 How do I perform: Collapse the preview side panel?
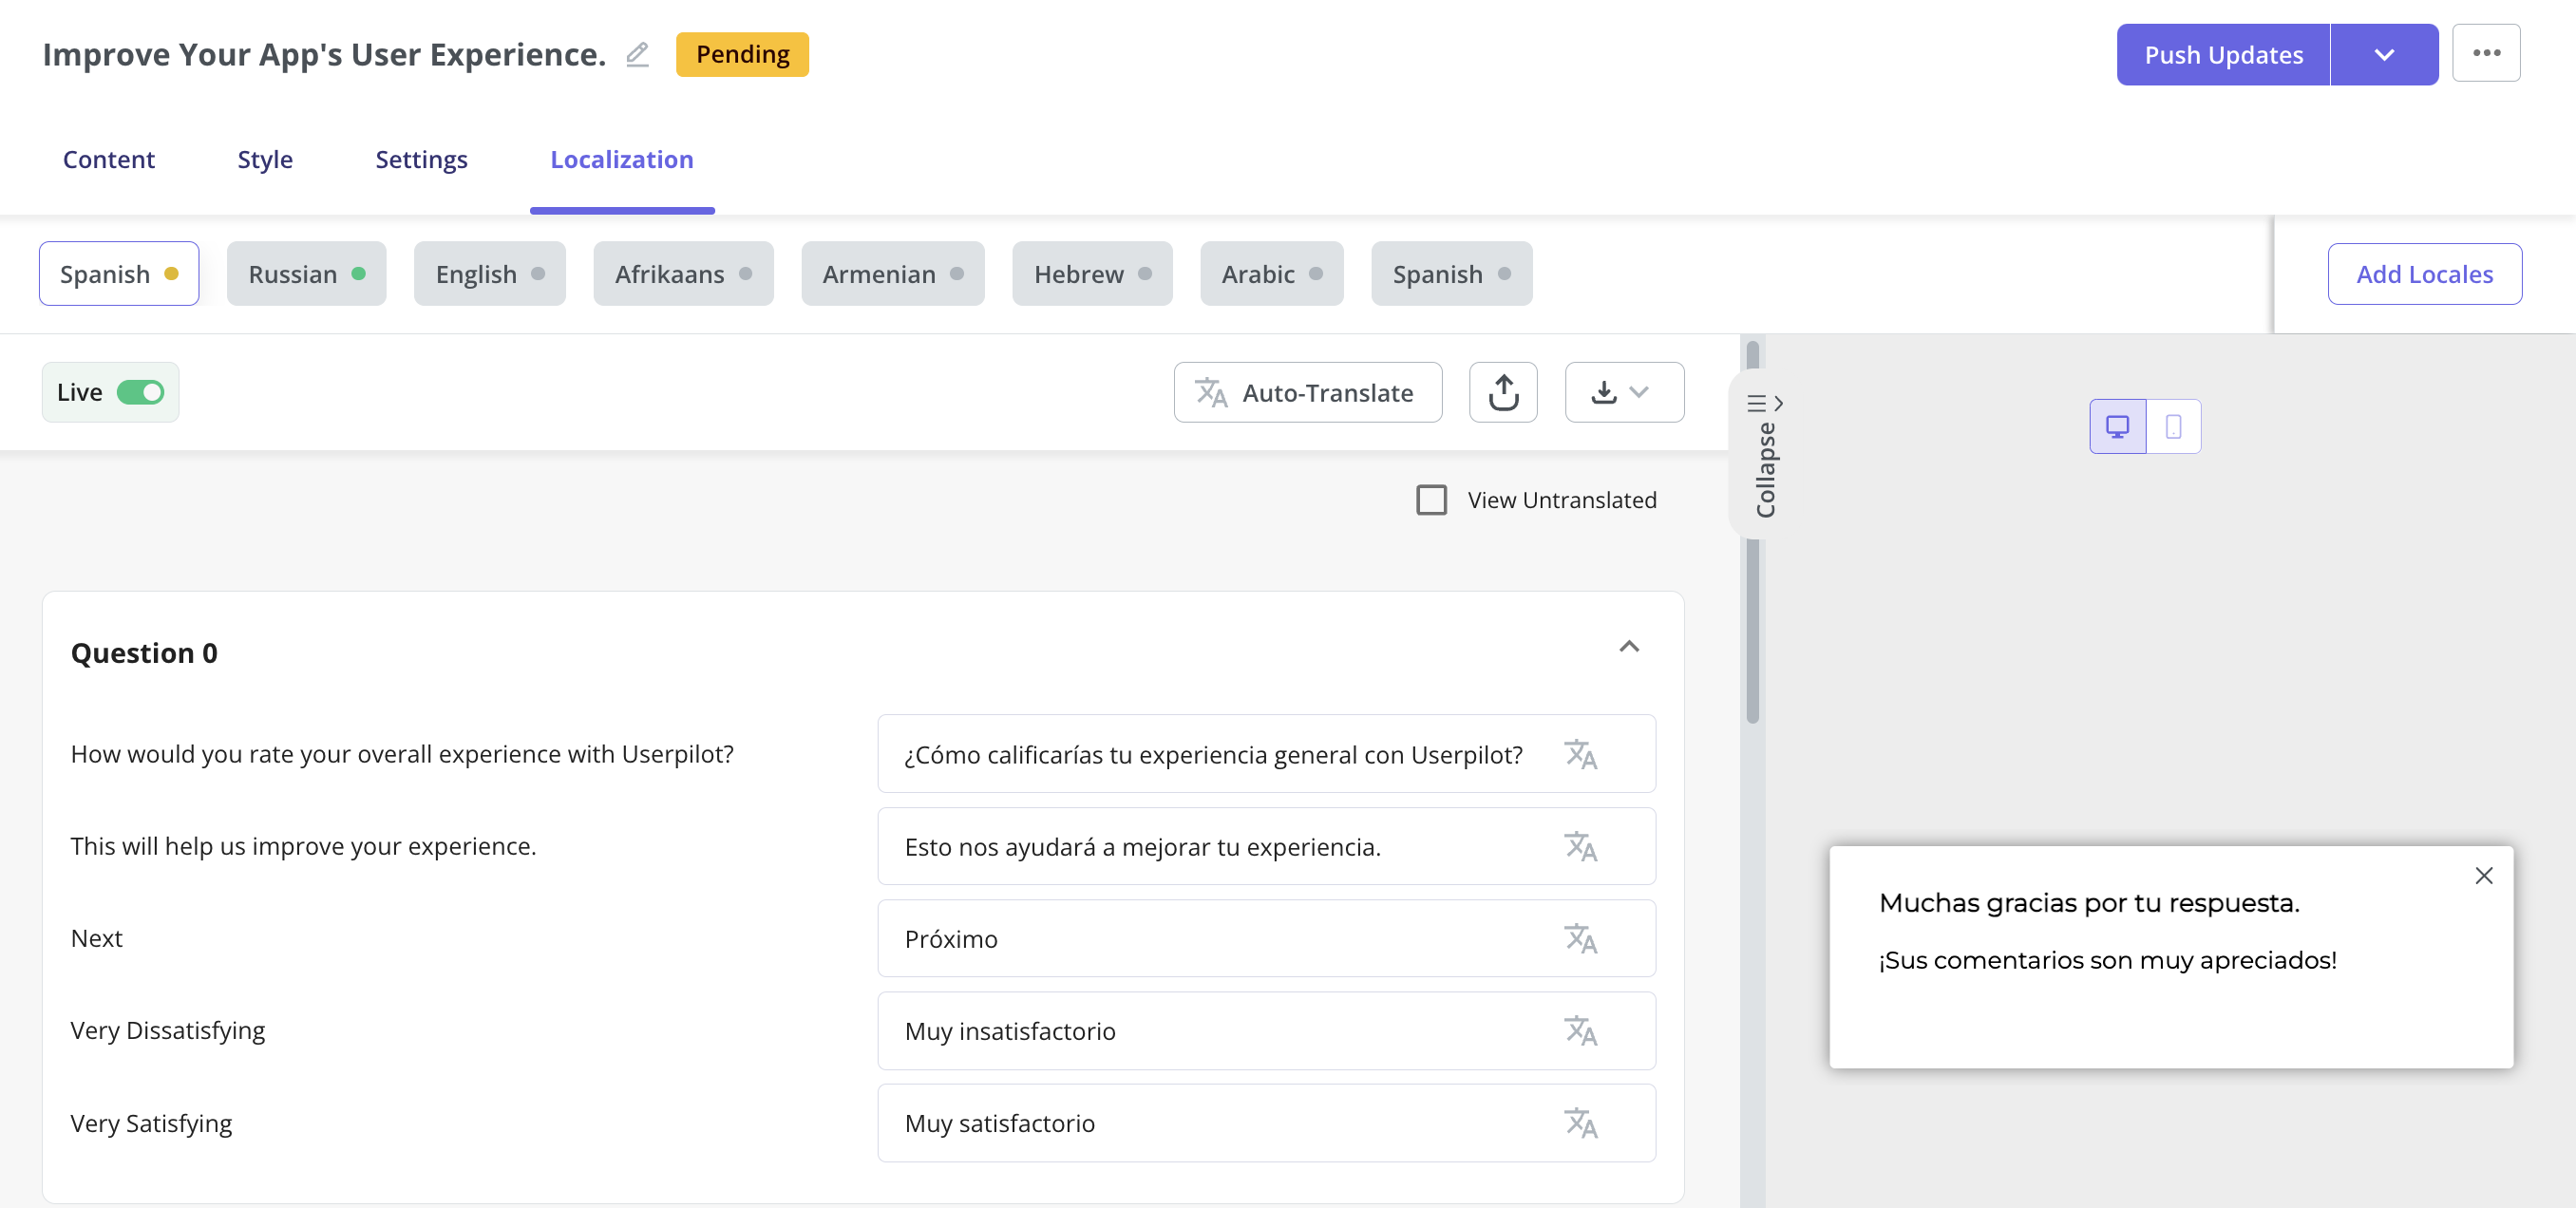(1764, 455)
